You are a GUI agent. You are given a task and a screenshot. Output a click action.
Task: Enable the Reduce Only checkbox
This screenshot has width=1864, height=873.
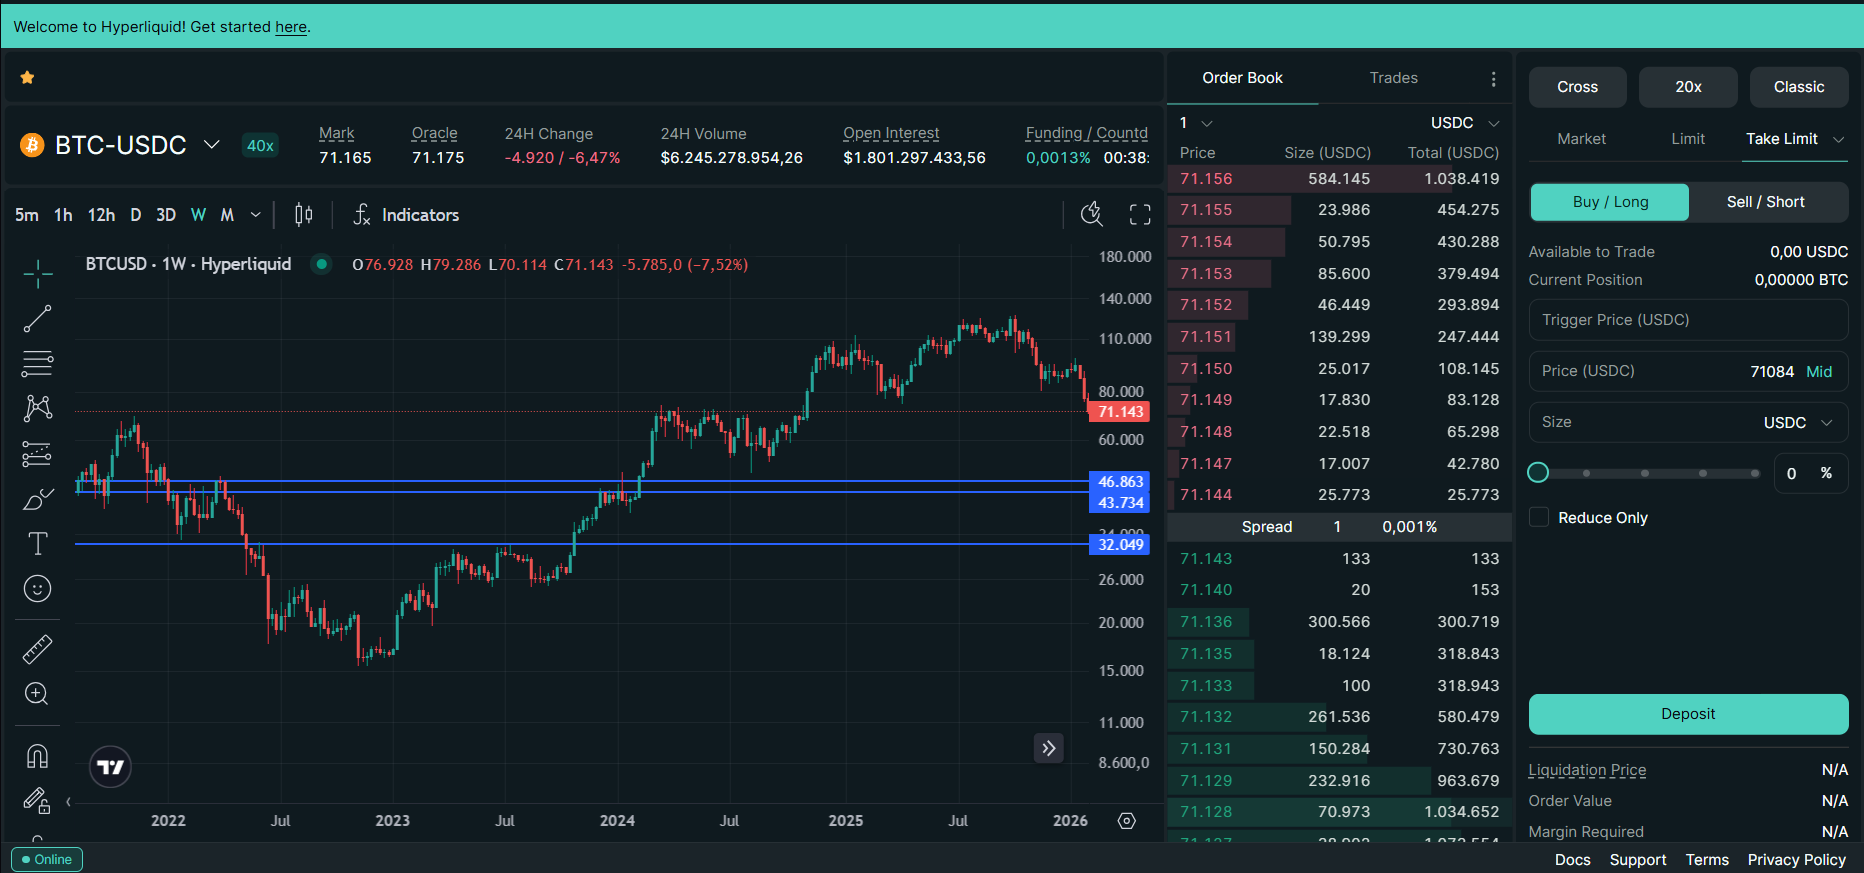click(x=1539, y=517)
